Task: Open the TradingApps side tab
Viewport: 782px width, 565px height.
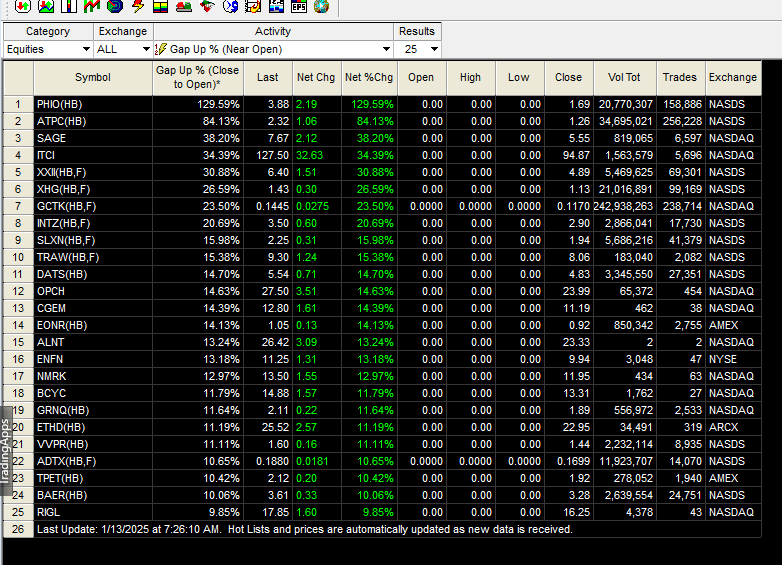Action: tap(5, 451)
